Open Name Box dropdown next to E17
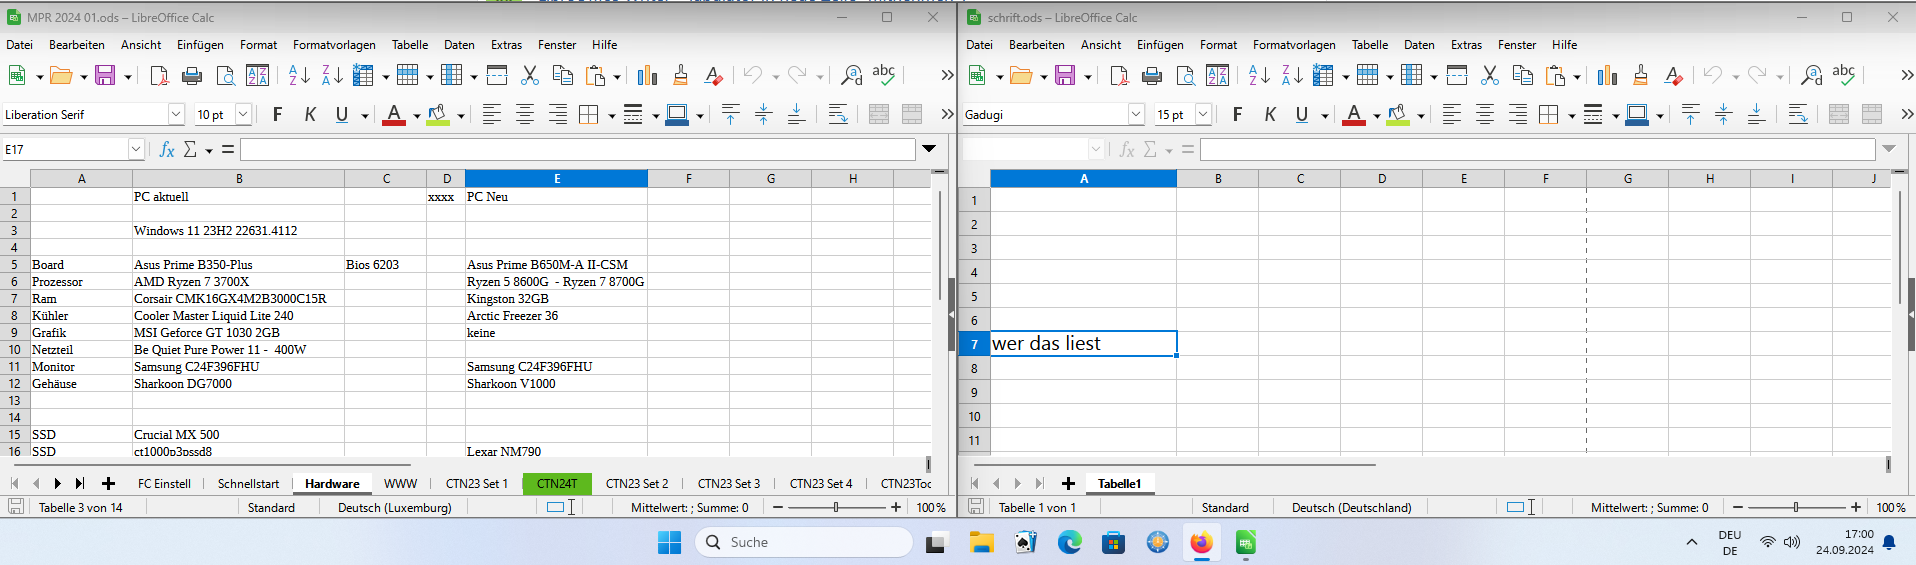 (x=136, y=149)
